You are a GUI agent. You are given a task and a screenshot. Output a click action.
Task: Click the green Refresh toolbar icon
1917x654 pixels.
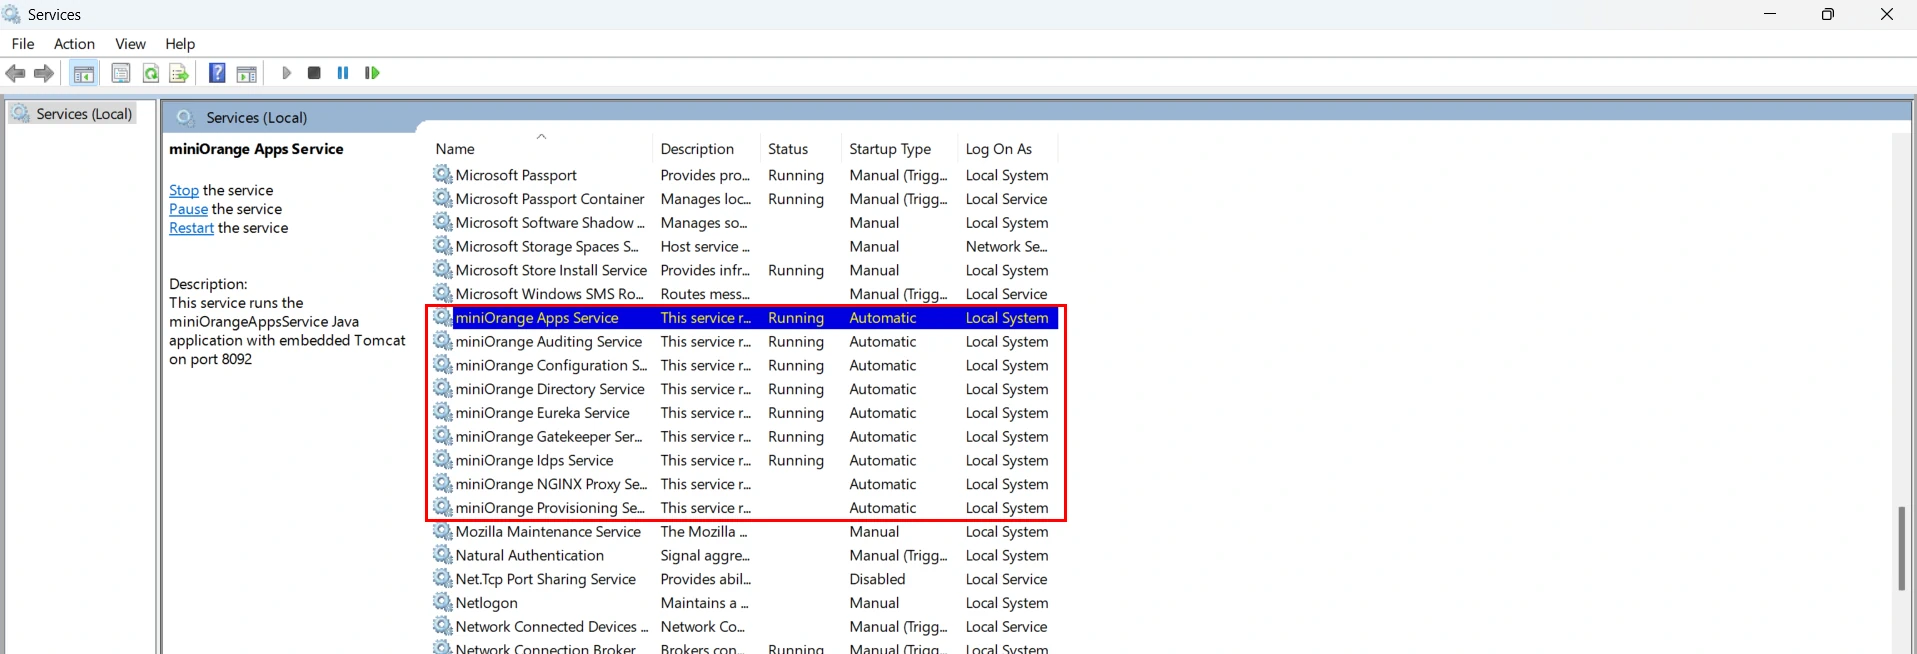click(x=151, y=73)
